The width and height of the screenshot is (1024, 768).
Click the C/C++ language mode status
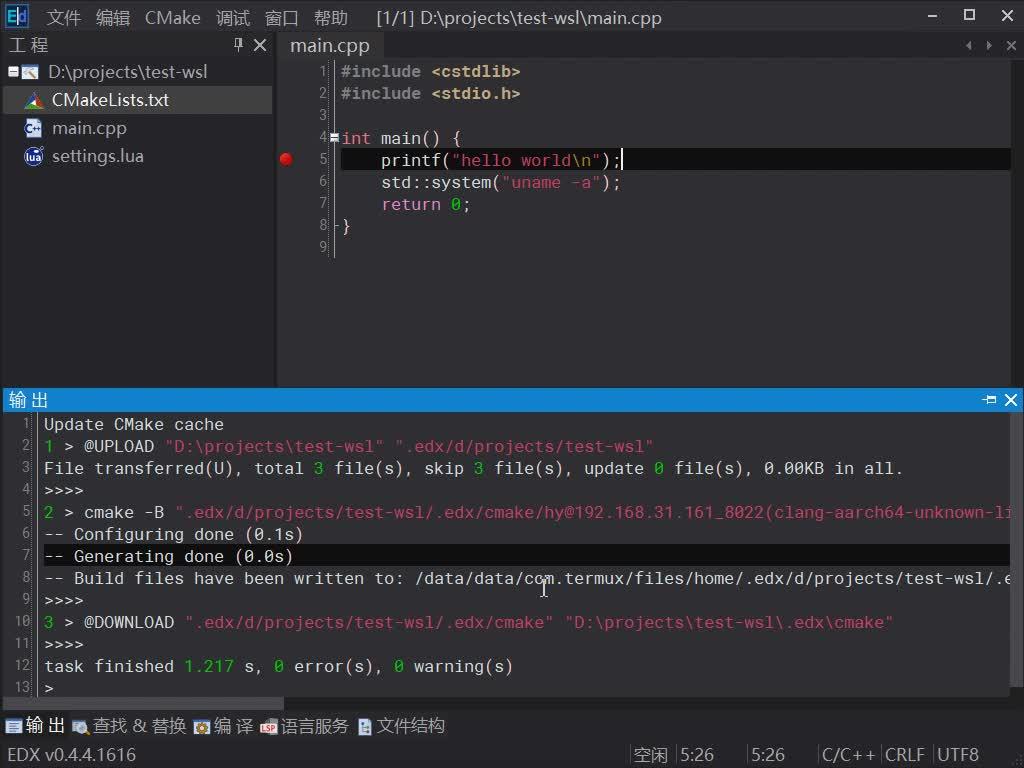coord(848,755)
